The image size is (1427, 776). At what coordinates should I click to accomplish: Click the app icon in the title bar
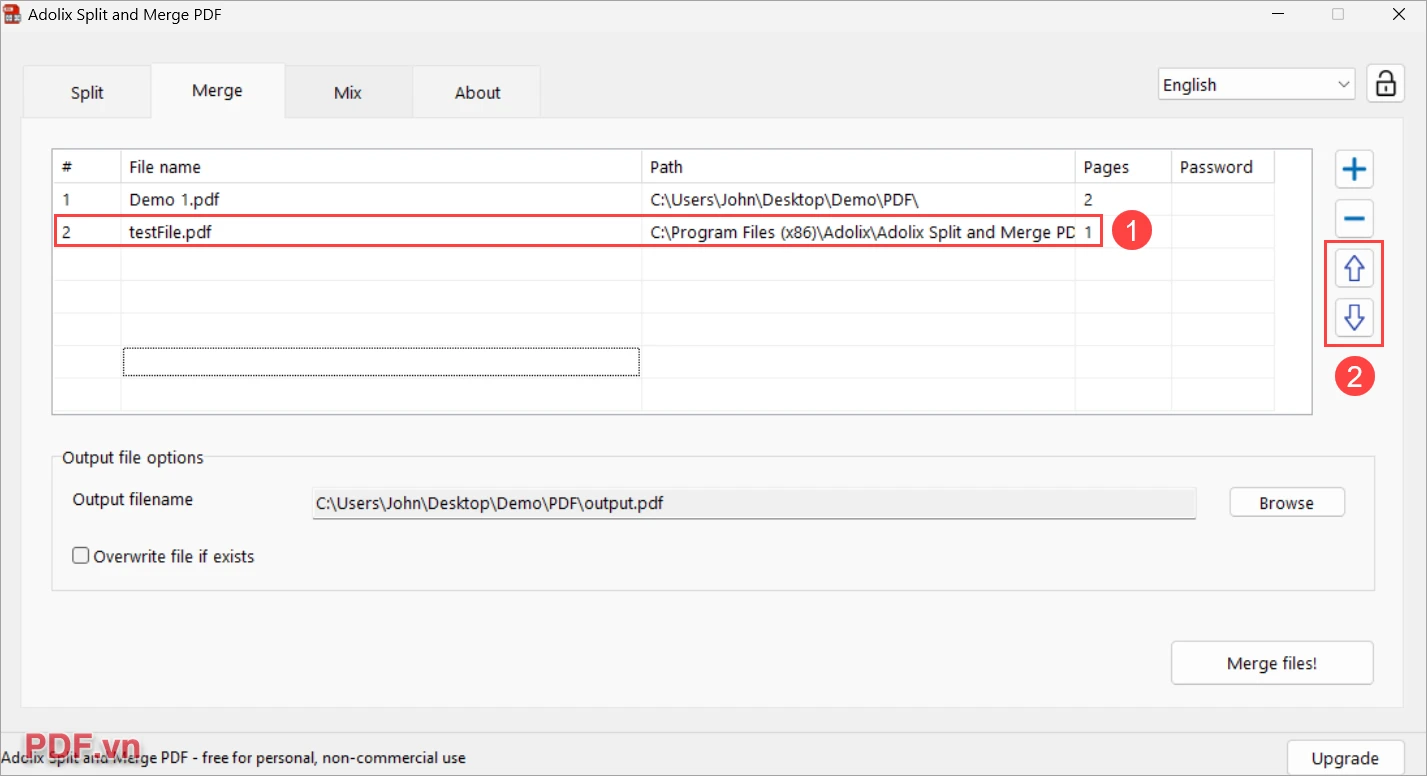pos(13,15)
